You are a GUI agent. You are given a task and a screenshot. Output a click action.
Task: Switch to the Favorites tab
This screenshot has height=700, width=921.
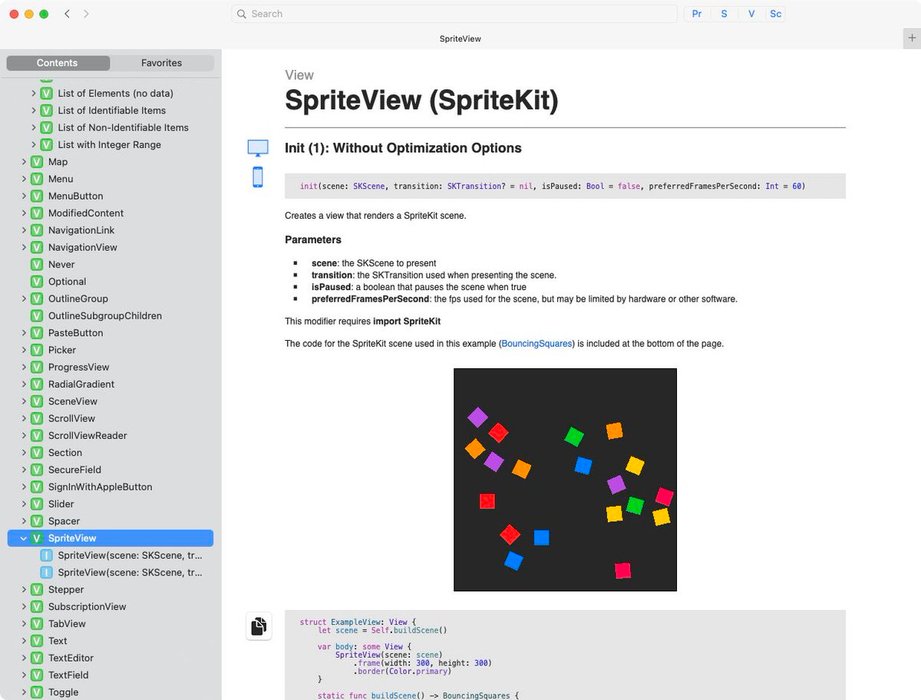click(161, 62)
